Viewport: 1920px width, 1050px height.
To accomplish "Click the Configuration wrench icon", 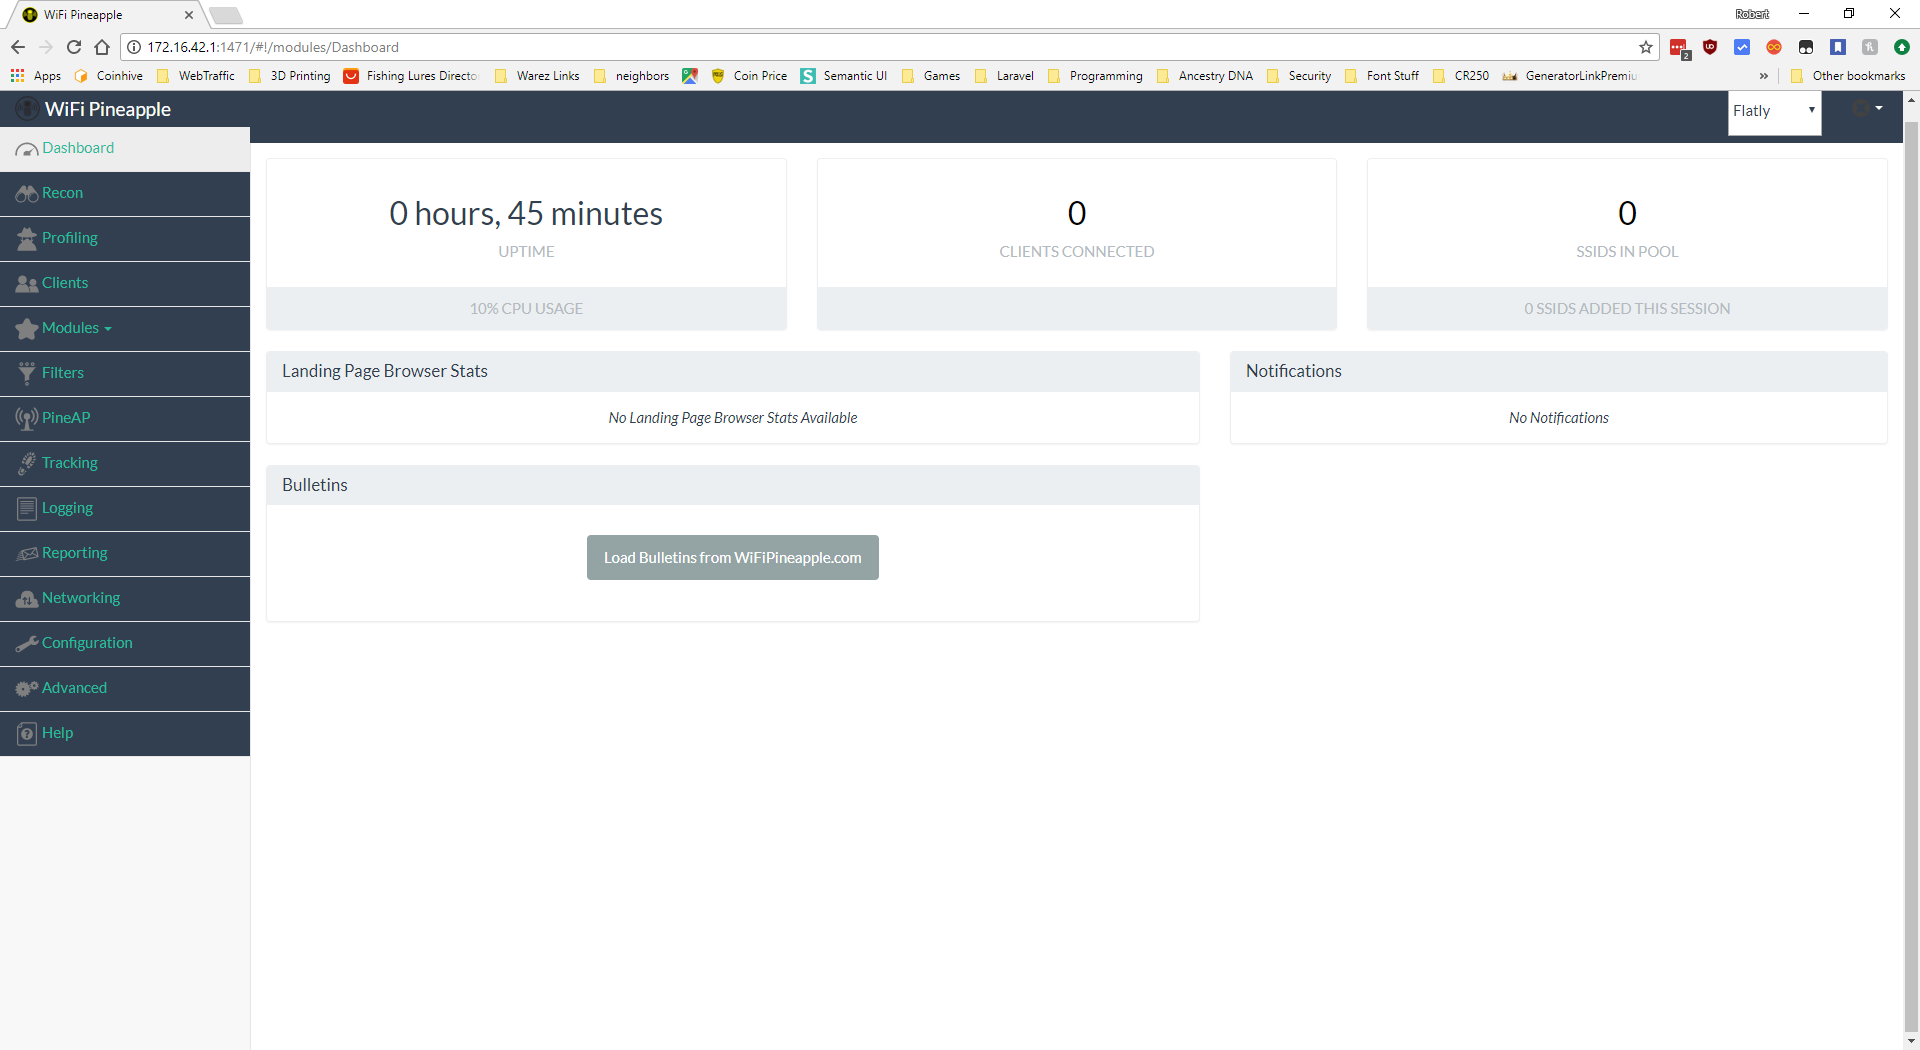I will coord(27,643).
